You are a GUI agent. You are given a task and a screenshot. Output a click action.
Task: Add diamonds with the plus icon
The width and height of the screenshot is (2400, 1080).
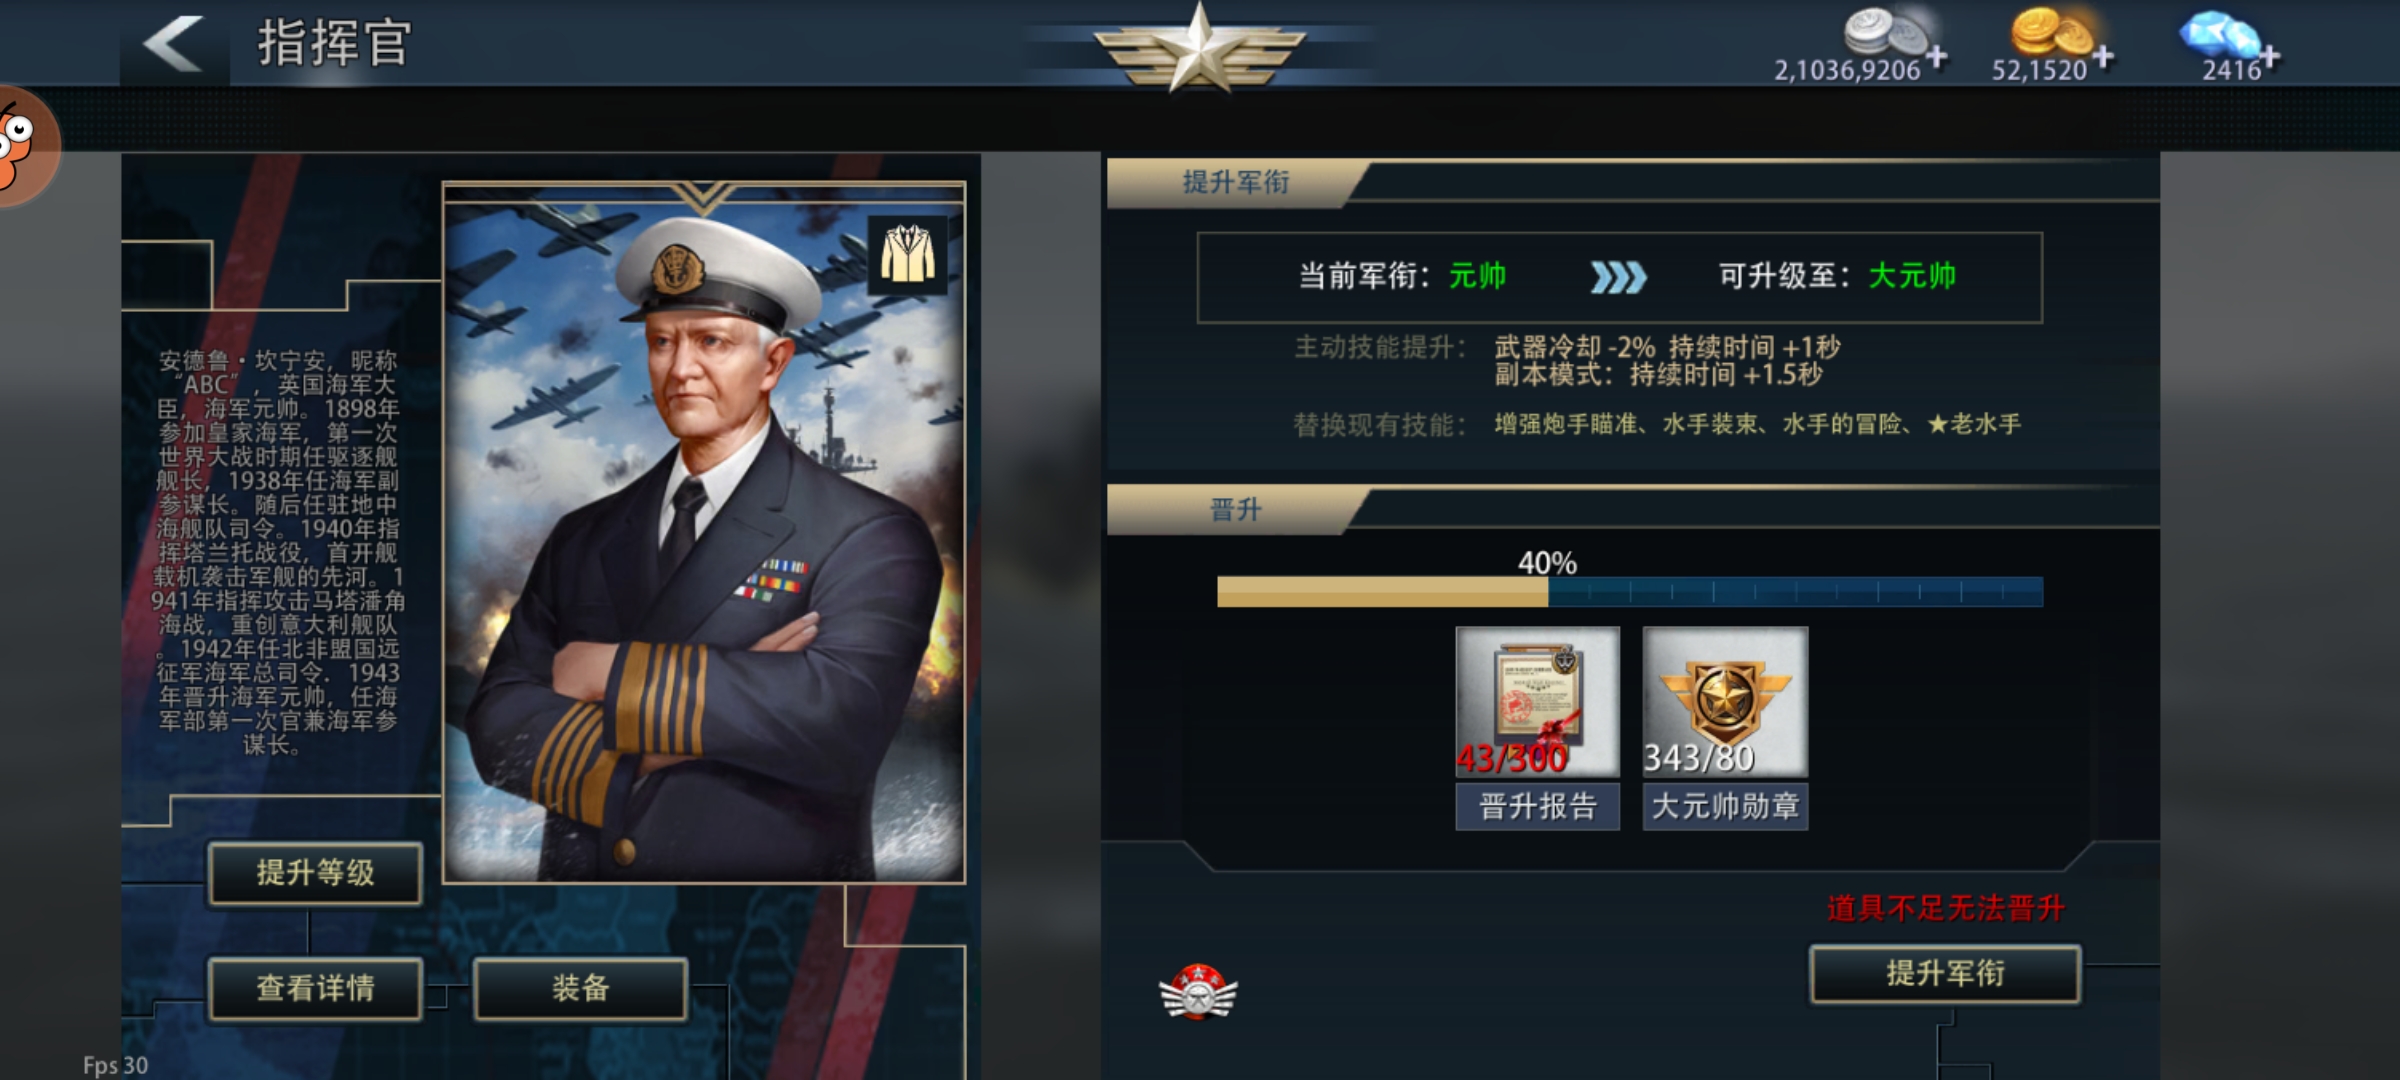[2270, 57]
